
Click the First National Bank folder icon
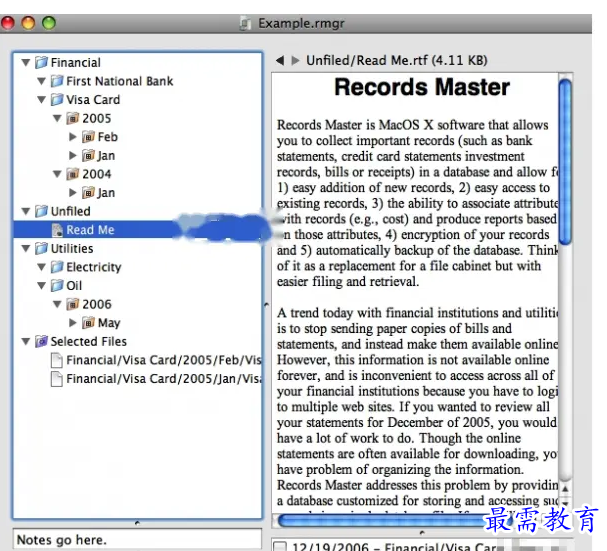[57, 81]
